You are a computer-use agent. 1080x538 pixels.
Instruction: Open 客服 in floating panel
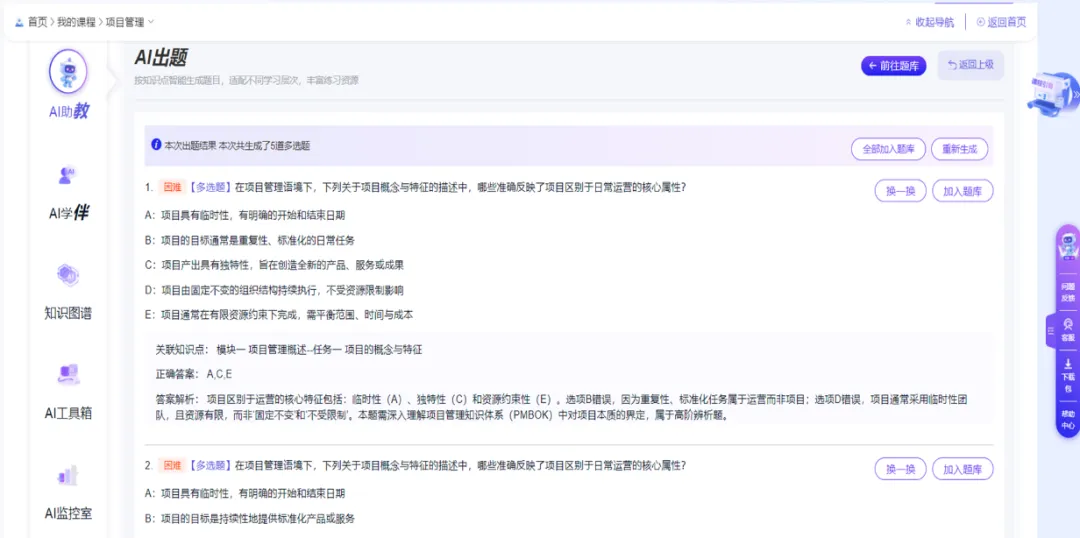tap(1068, 330)
